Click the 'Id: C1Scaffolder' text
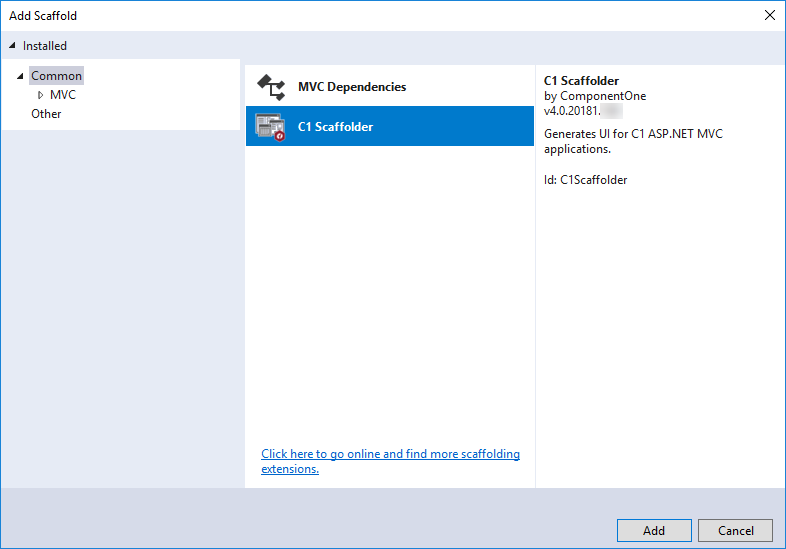 (x=585, y=180)
